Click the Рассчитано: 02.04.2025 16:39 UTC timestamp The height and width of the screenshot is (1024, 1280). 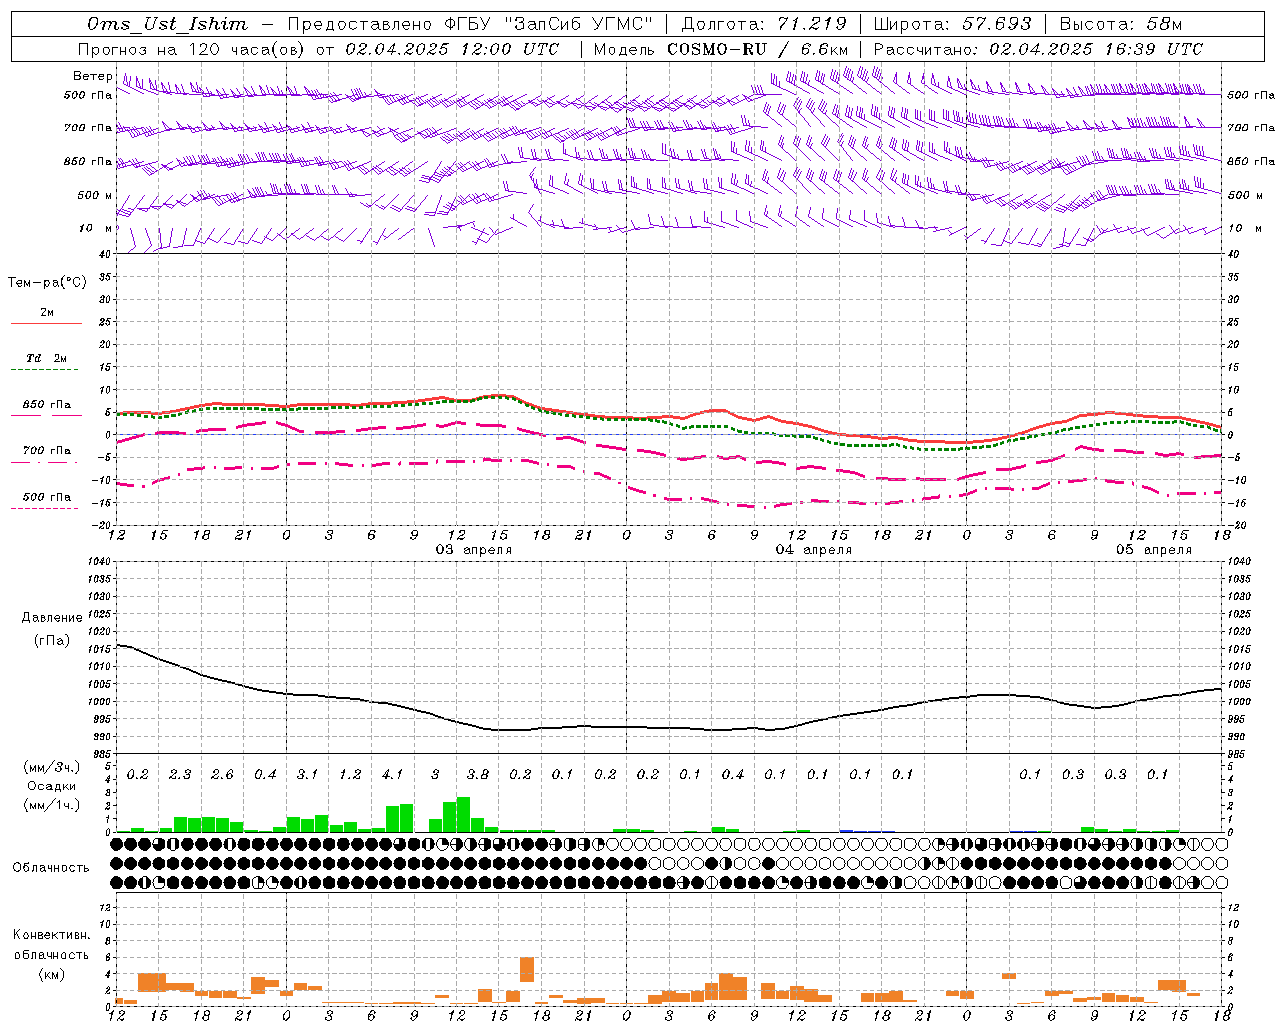[x=1038, y=49]
